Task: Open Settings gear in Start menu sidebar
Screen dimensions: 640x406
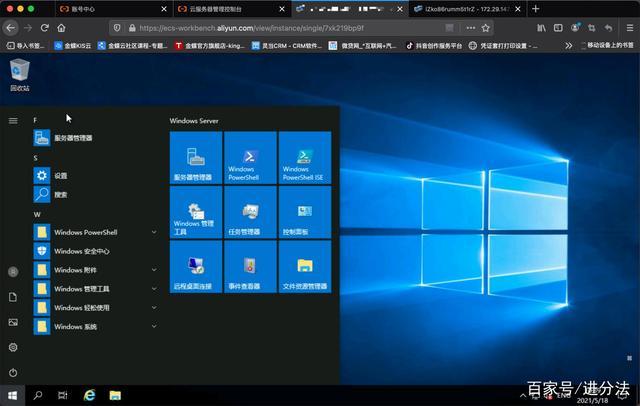Action: (13, 347)
